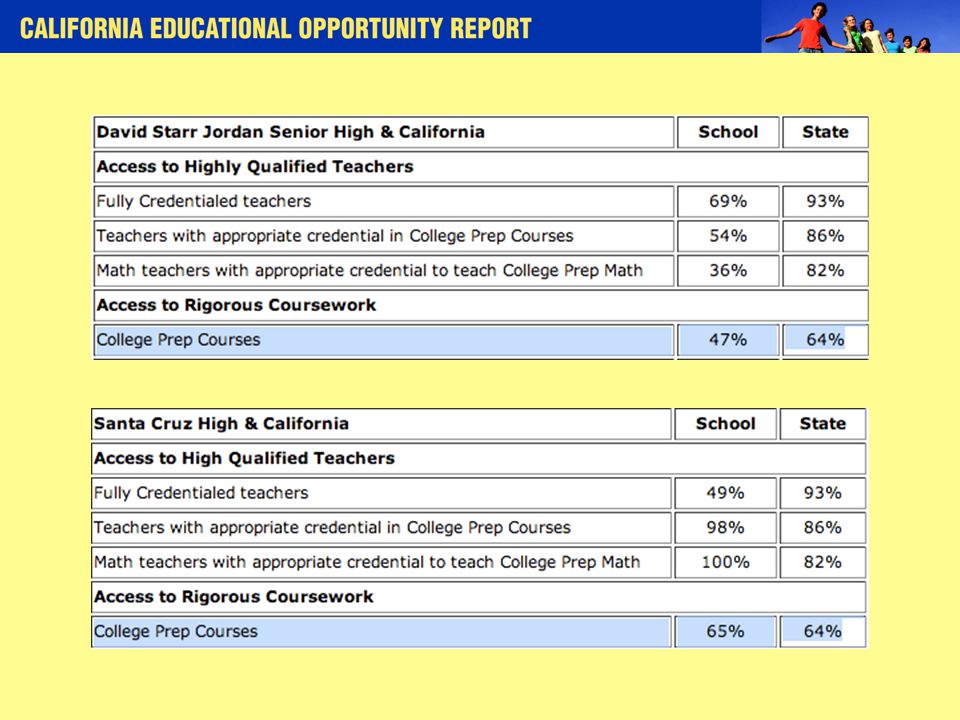This screenshot has height=720, width=960.
Task: Click the 69% fully credentialed school value
Action: (728, 201)
